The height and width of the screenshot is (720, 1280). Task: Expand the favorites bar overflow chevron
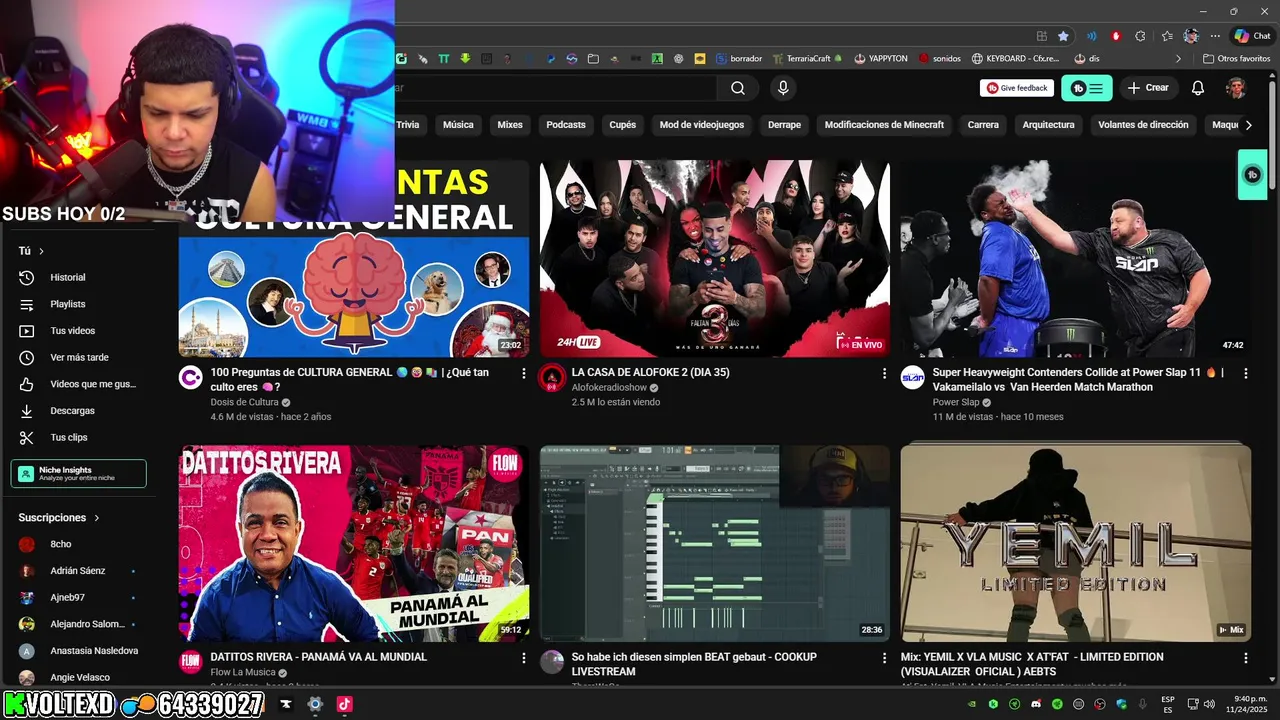pos(1178,59)
